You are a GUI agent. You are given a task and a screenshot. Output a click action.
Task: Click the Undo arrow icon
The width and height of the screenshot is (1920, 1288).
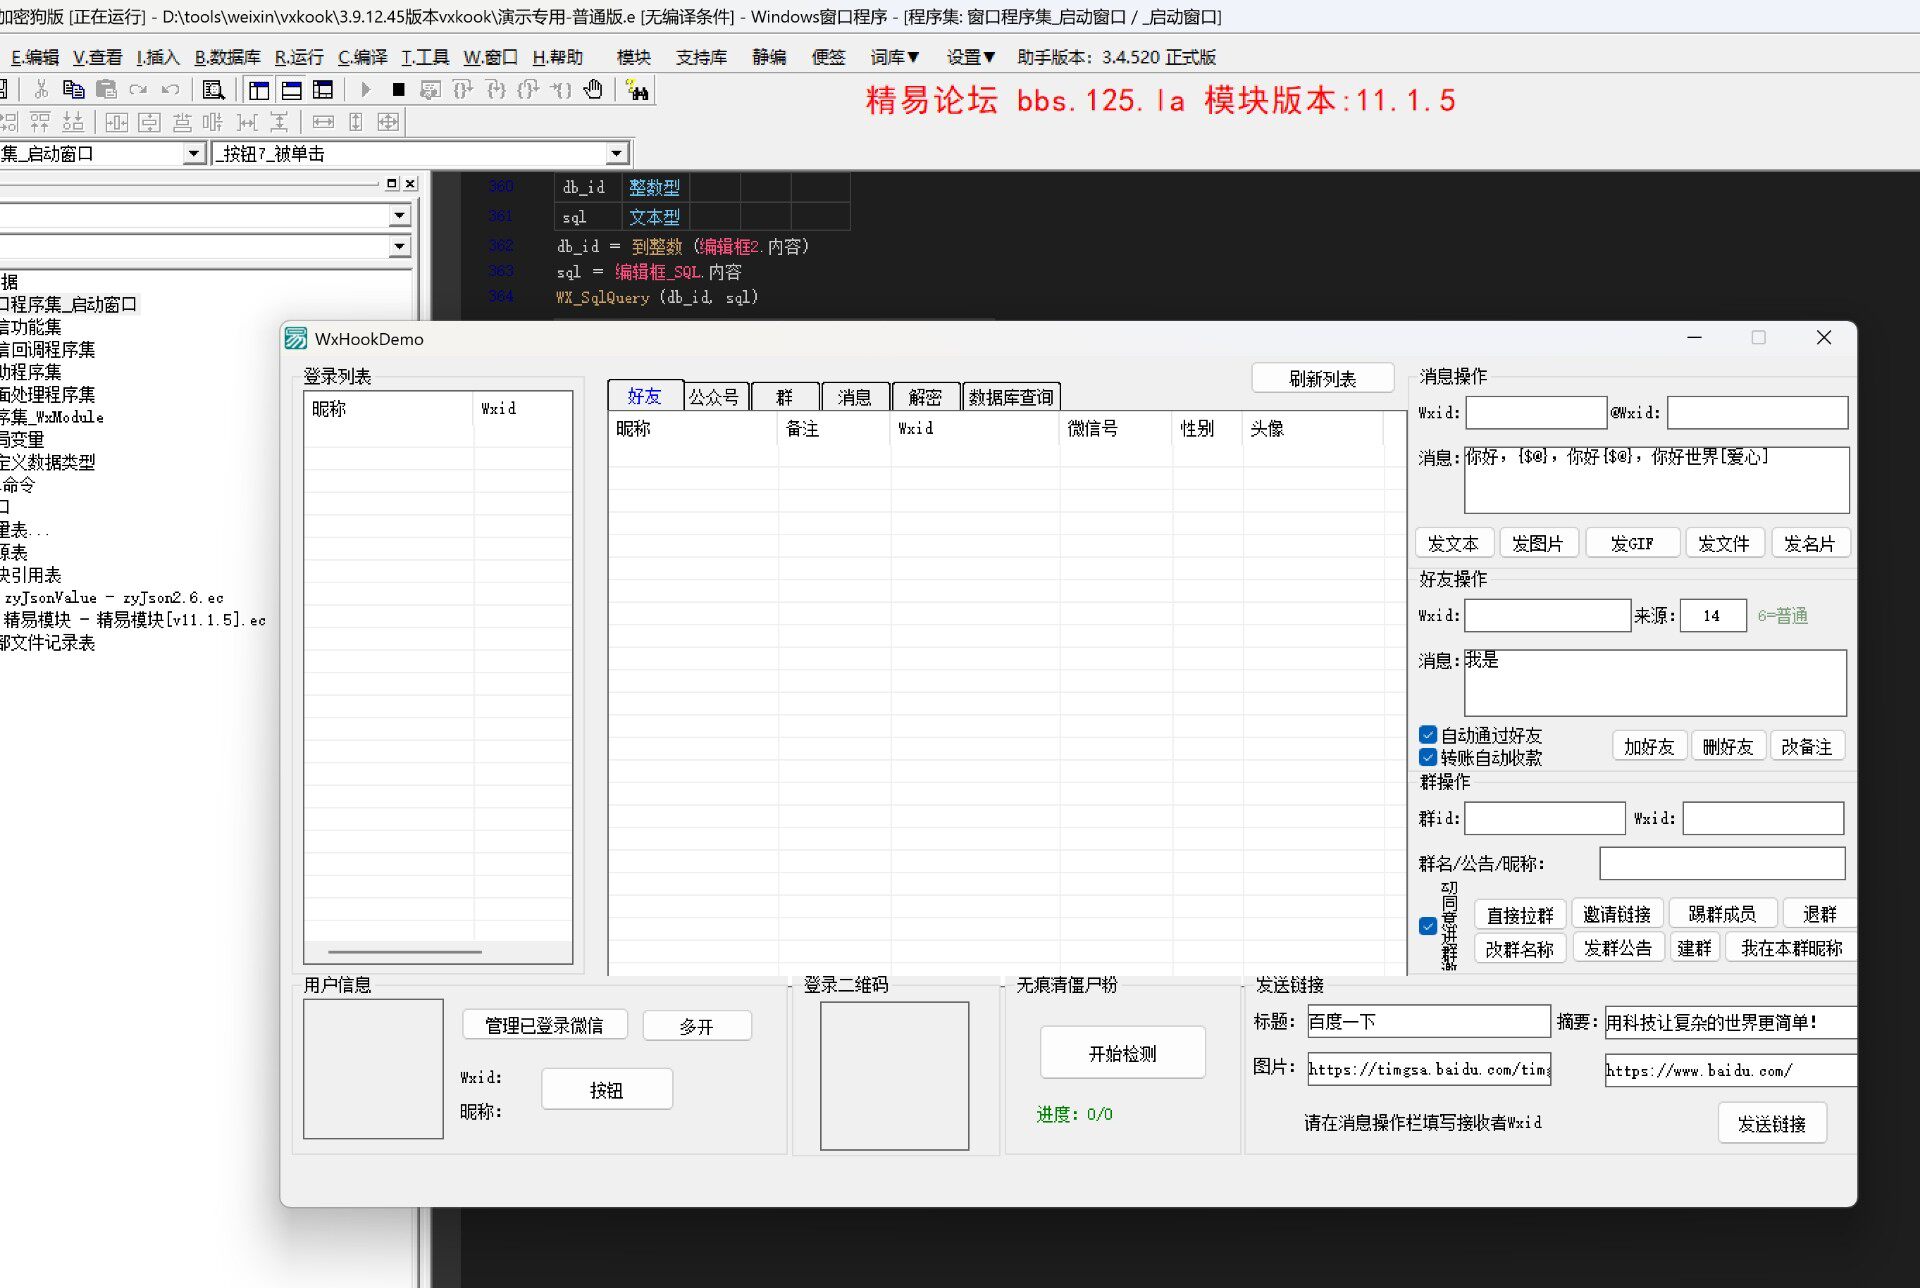pyautogui.click(x=171, y=90)
